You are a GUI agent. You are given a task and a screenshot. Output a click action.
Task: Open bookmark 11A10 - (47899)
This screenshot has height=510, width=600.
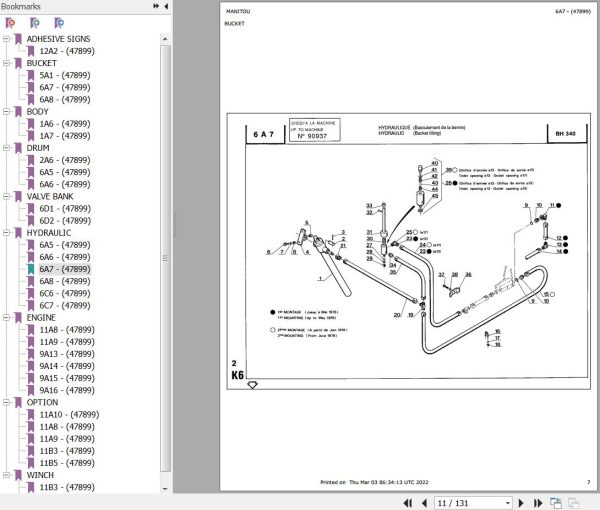(x=69, y=414)
